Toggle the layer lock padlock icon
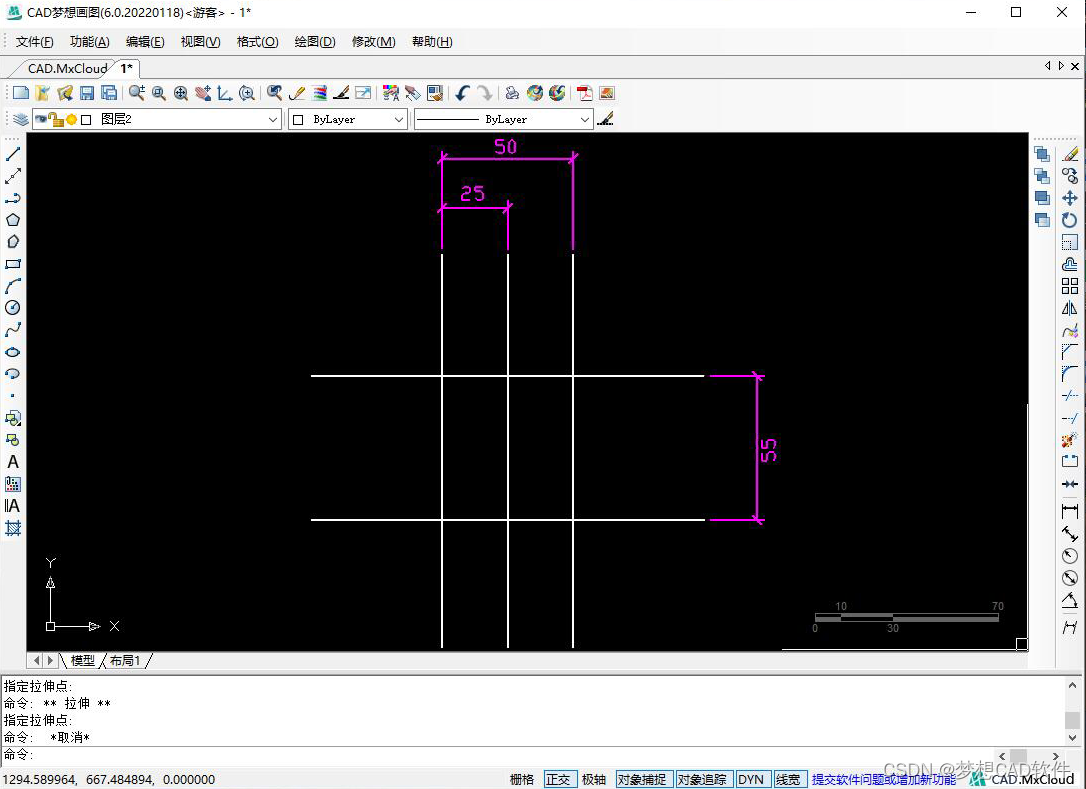Image resolution: width=1086 pixels, height=789 pixels. pyautogui.click(x=55, y=119)
